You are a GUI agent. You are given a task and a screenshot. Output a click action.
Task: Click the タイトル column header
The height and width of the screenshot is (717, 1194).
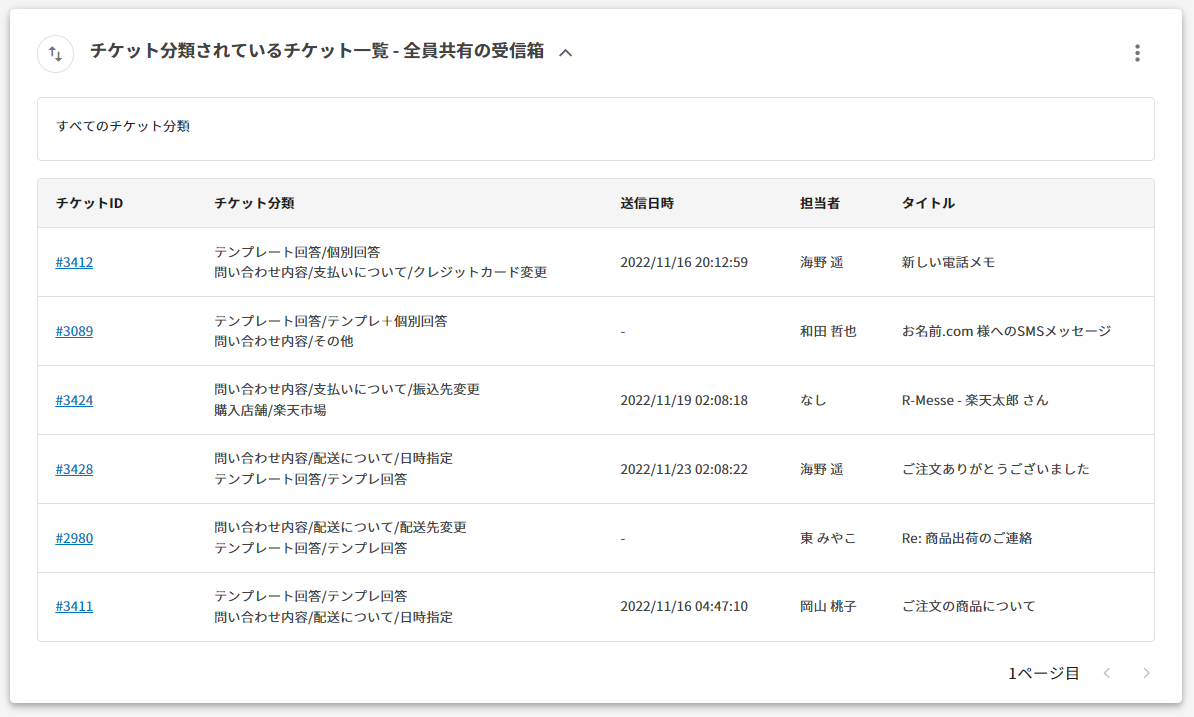[928, 203]
